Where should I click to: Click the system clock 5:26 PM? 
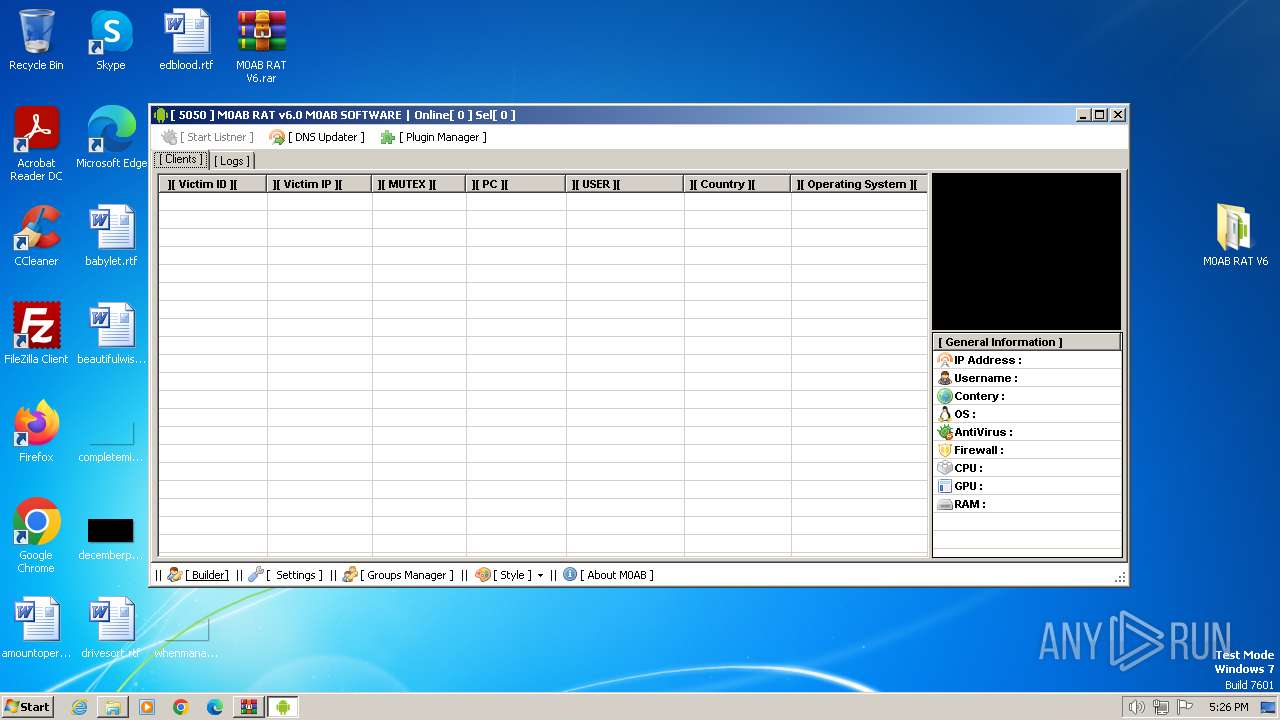[x=1228, y=707]
